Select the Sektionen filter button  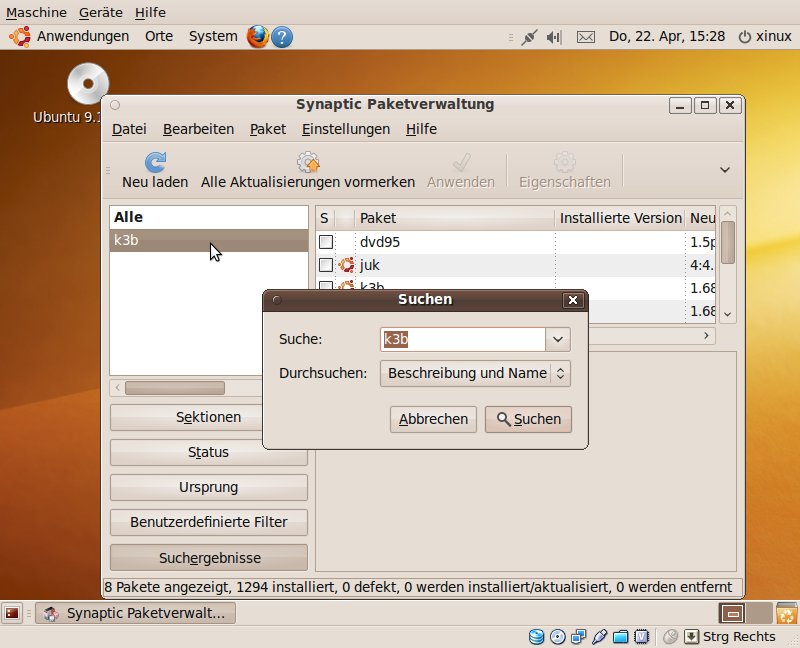(x=208, y=417)
